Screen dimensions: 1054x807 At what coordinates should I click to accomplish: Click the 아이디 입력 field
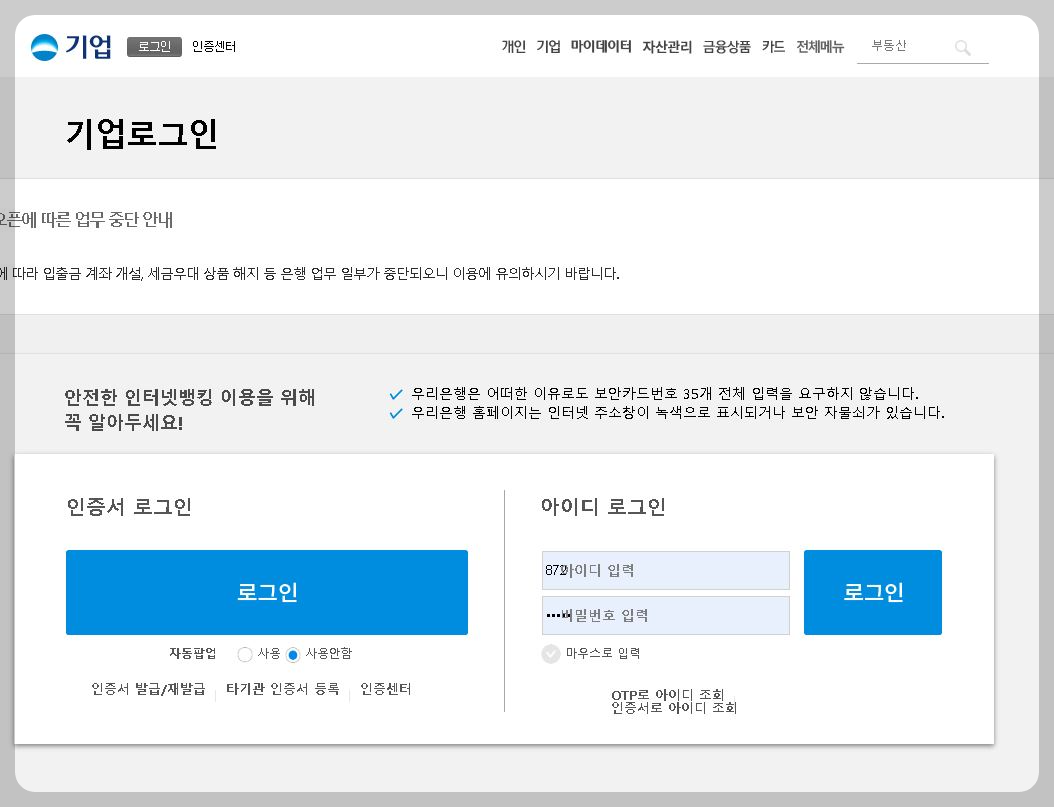665,570
